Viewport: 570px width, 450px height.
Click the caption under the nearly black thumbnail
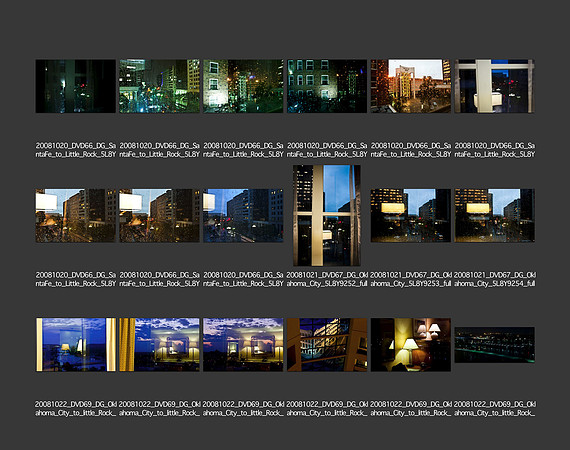[x=76, y=150]
